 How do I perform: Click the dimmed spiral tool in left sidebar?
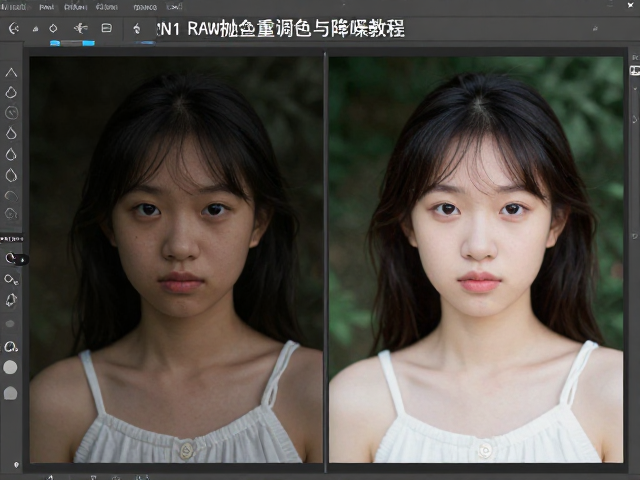(x=11, y=213)
